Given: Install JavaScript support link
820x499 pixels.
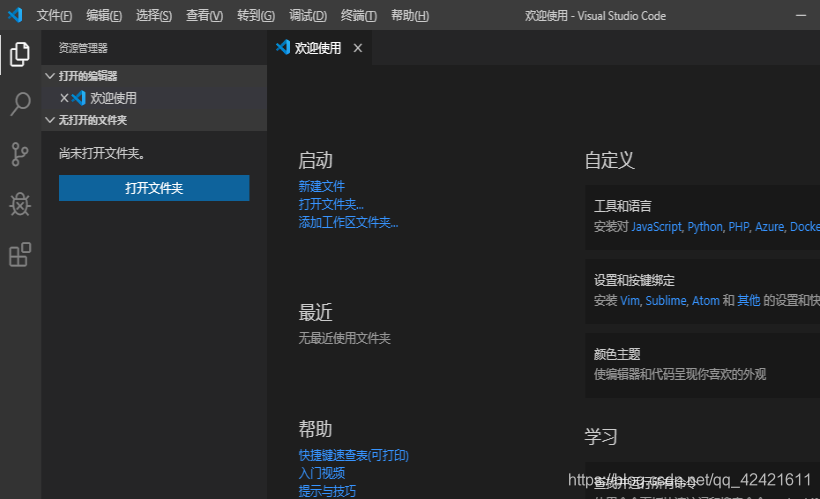Looking at the screenshot, I should (656, 226).
